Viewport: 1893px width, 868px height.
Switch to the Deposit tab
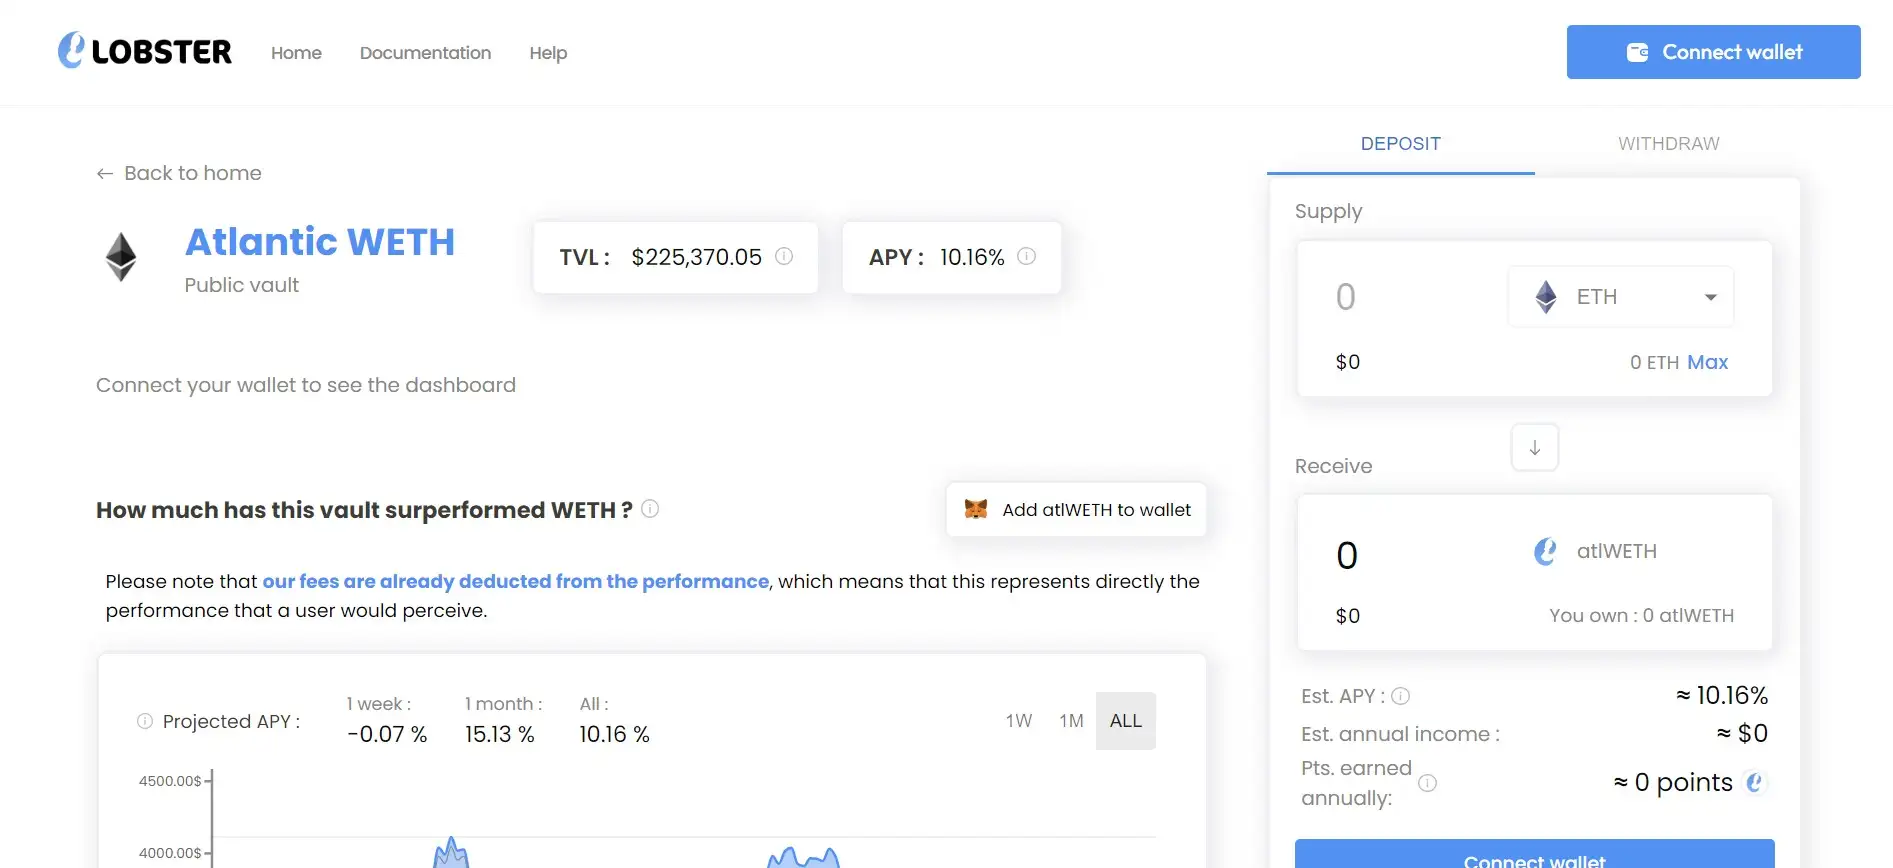point(1400,144)
